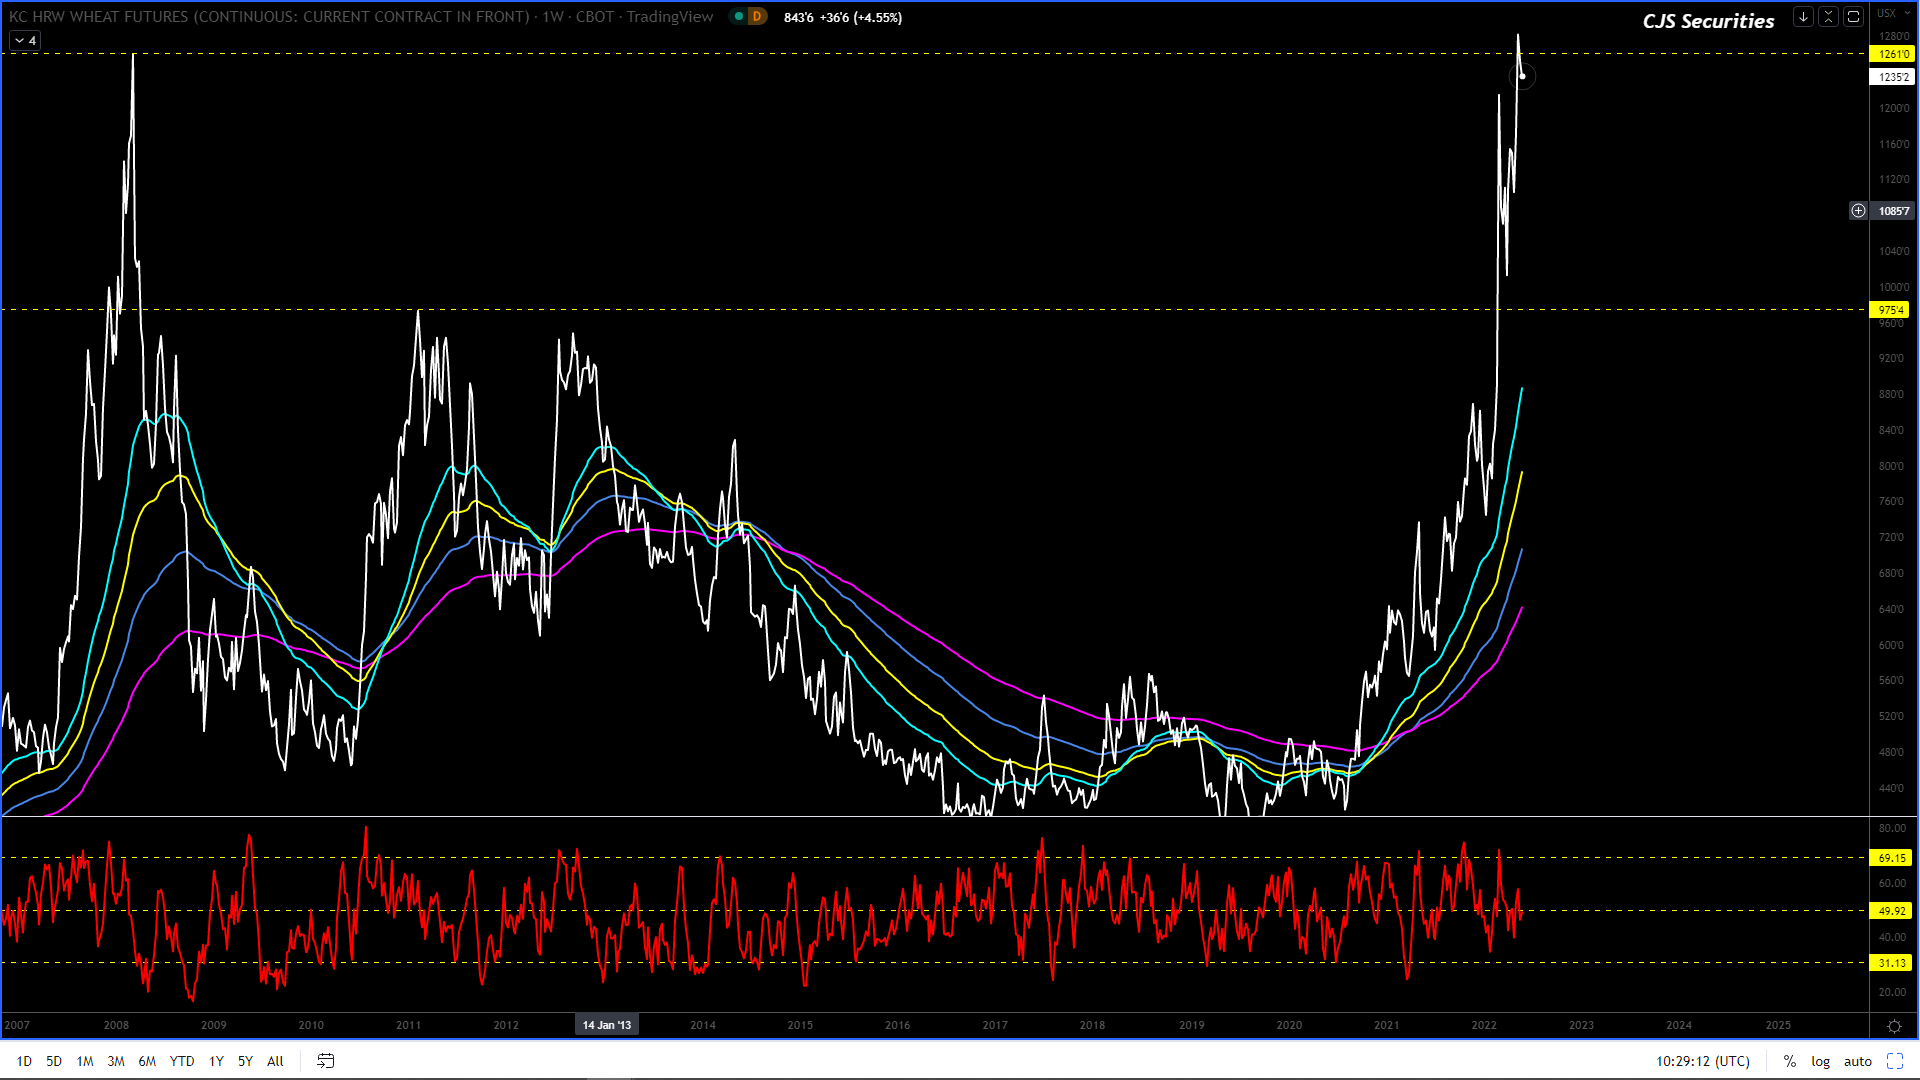This screenshot has width=1920, height=1080.
Task: Click the orange D delayed data badge
Action: 757,17
